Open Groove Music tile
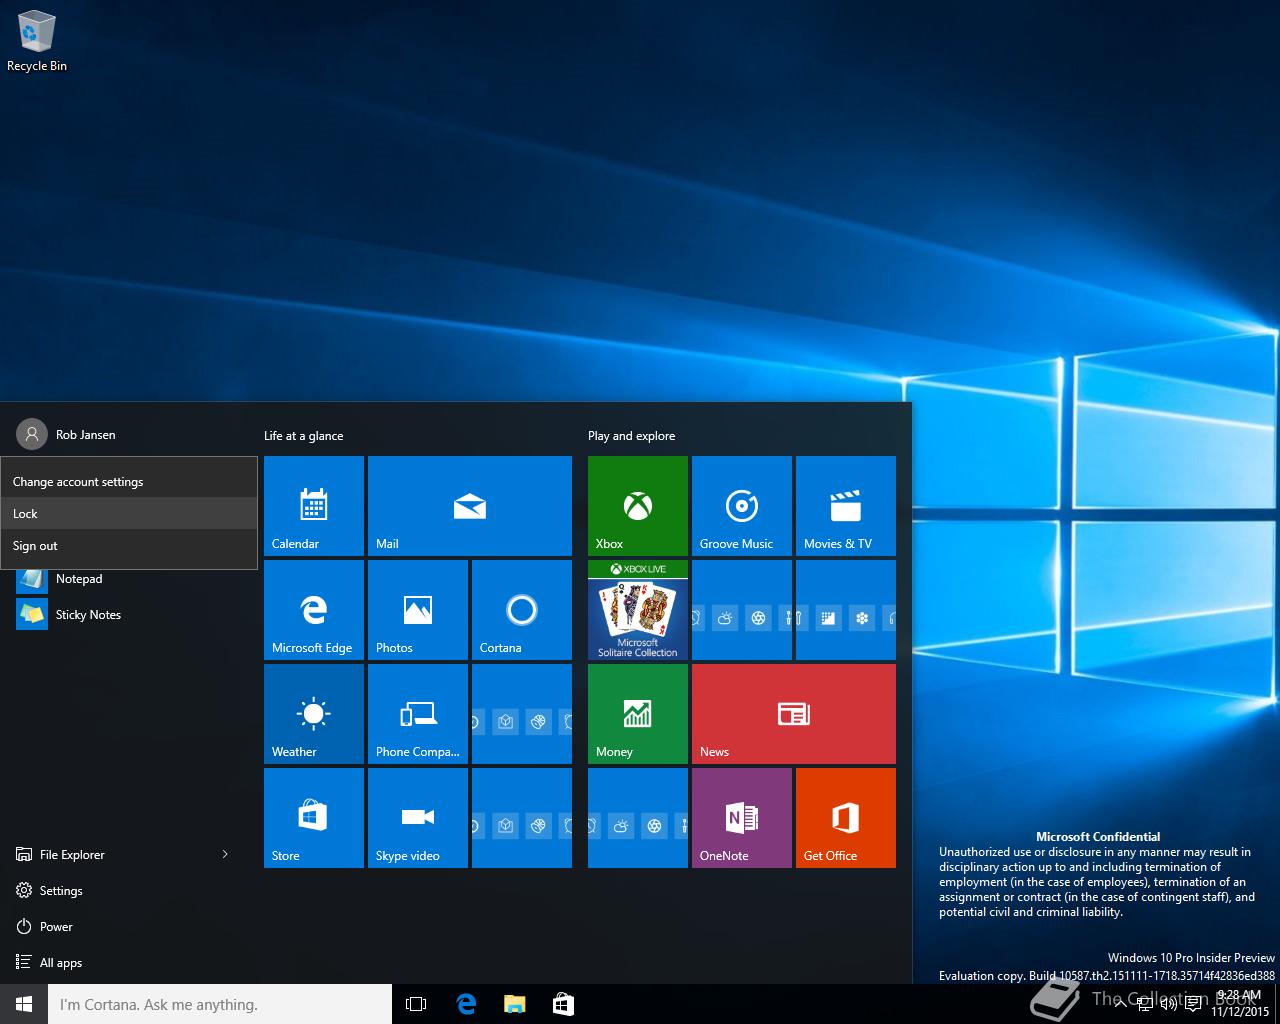Screen dimensions: 1280x1024 pos(742,506)
